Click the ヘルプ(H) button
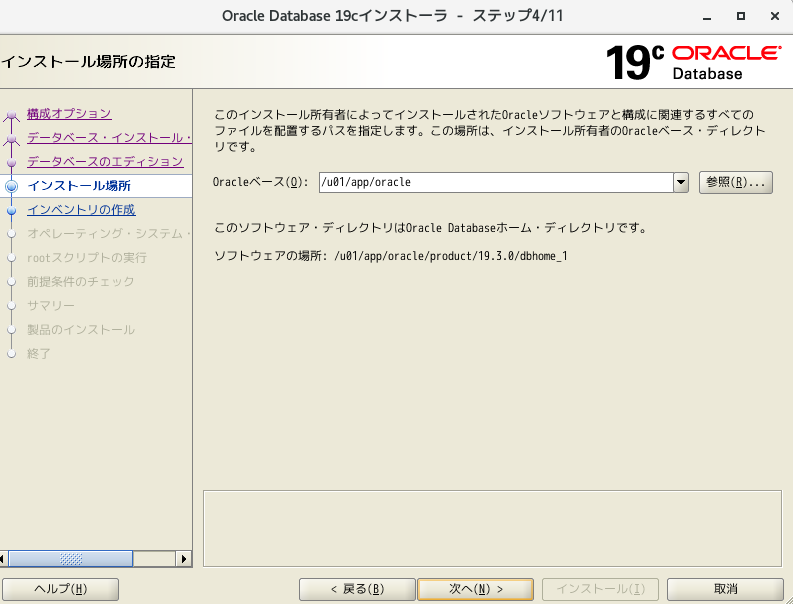 pyautogui.click(x=61, y=589)
